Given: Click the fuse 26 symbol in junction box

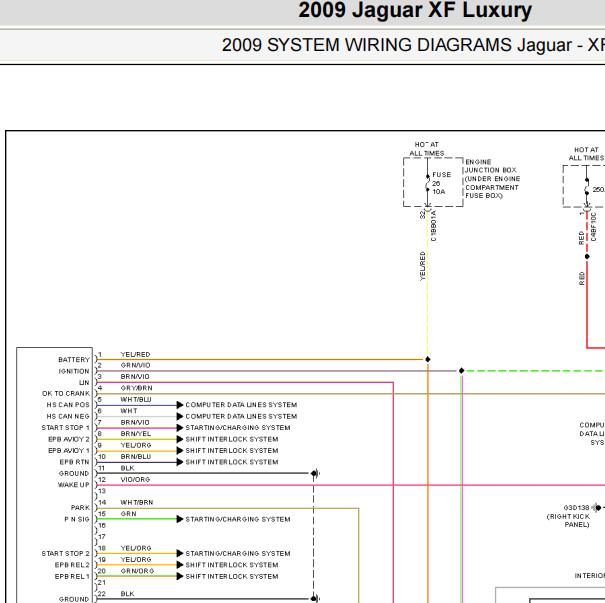Looking at the screenshot, I should pyautogui.click(x=428, y=183).
